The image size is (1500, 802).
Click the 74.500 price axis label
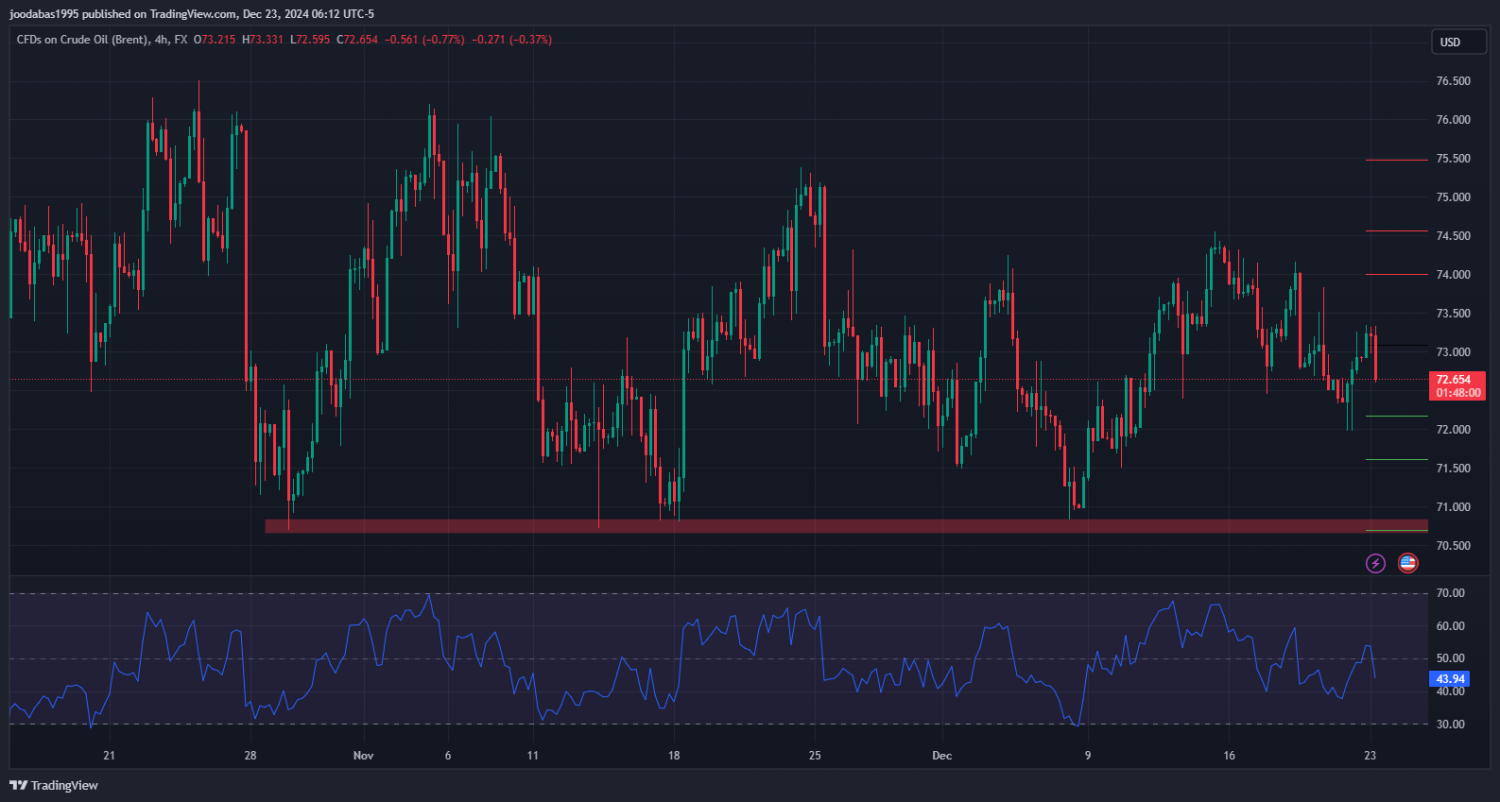pos(1454,236)
